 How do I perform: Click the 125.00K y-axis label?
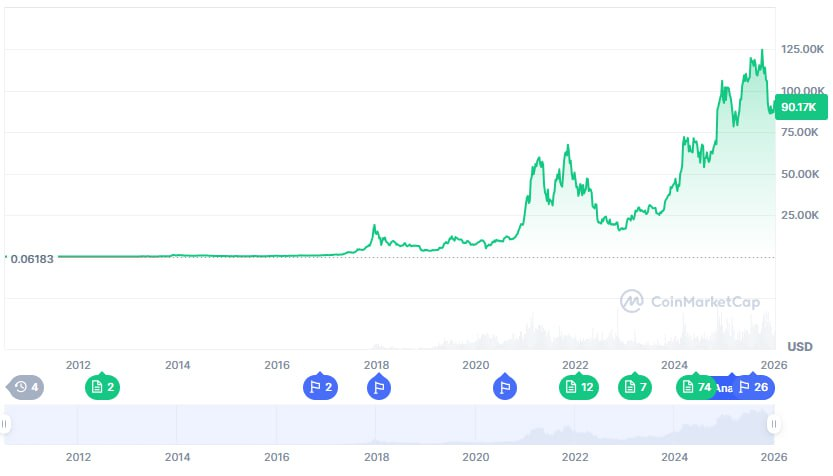pyautogui.click(x=803, y=49)
